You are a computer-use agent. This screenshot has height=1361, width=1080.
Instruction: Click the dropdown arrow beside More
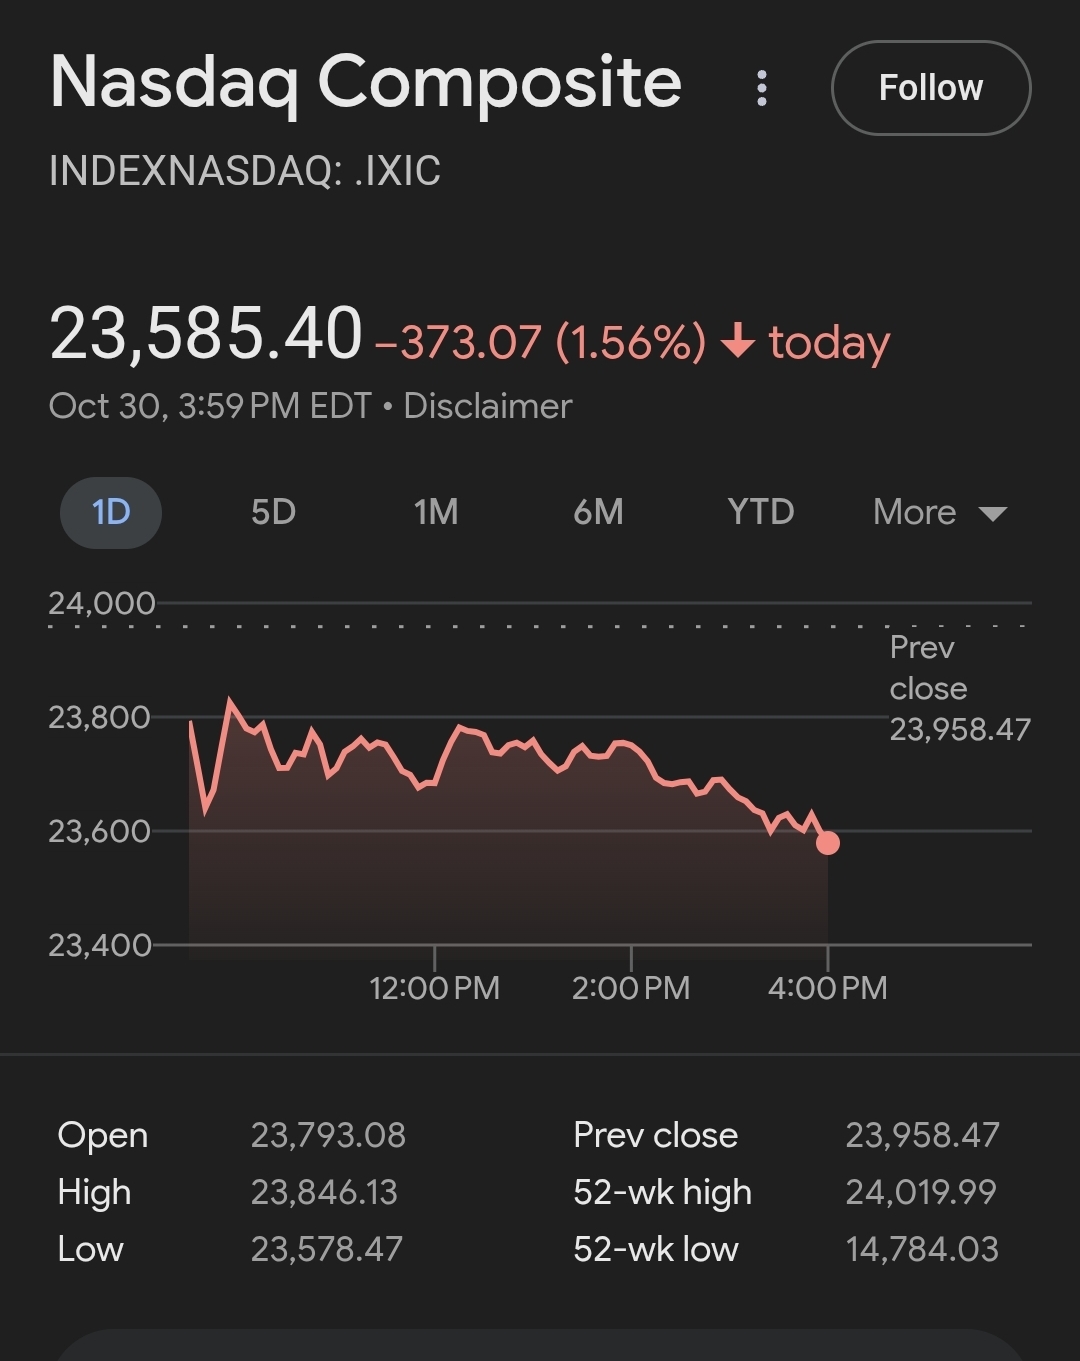pos(992,514)
